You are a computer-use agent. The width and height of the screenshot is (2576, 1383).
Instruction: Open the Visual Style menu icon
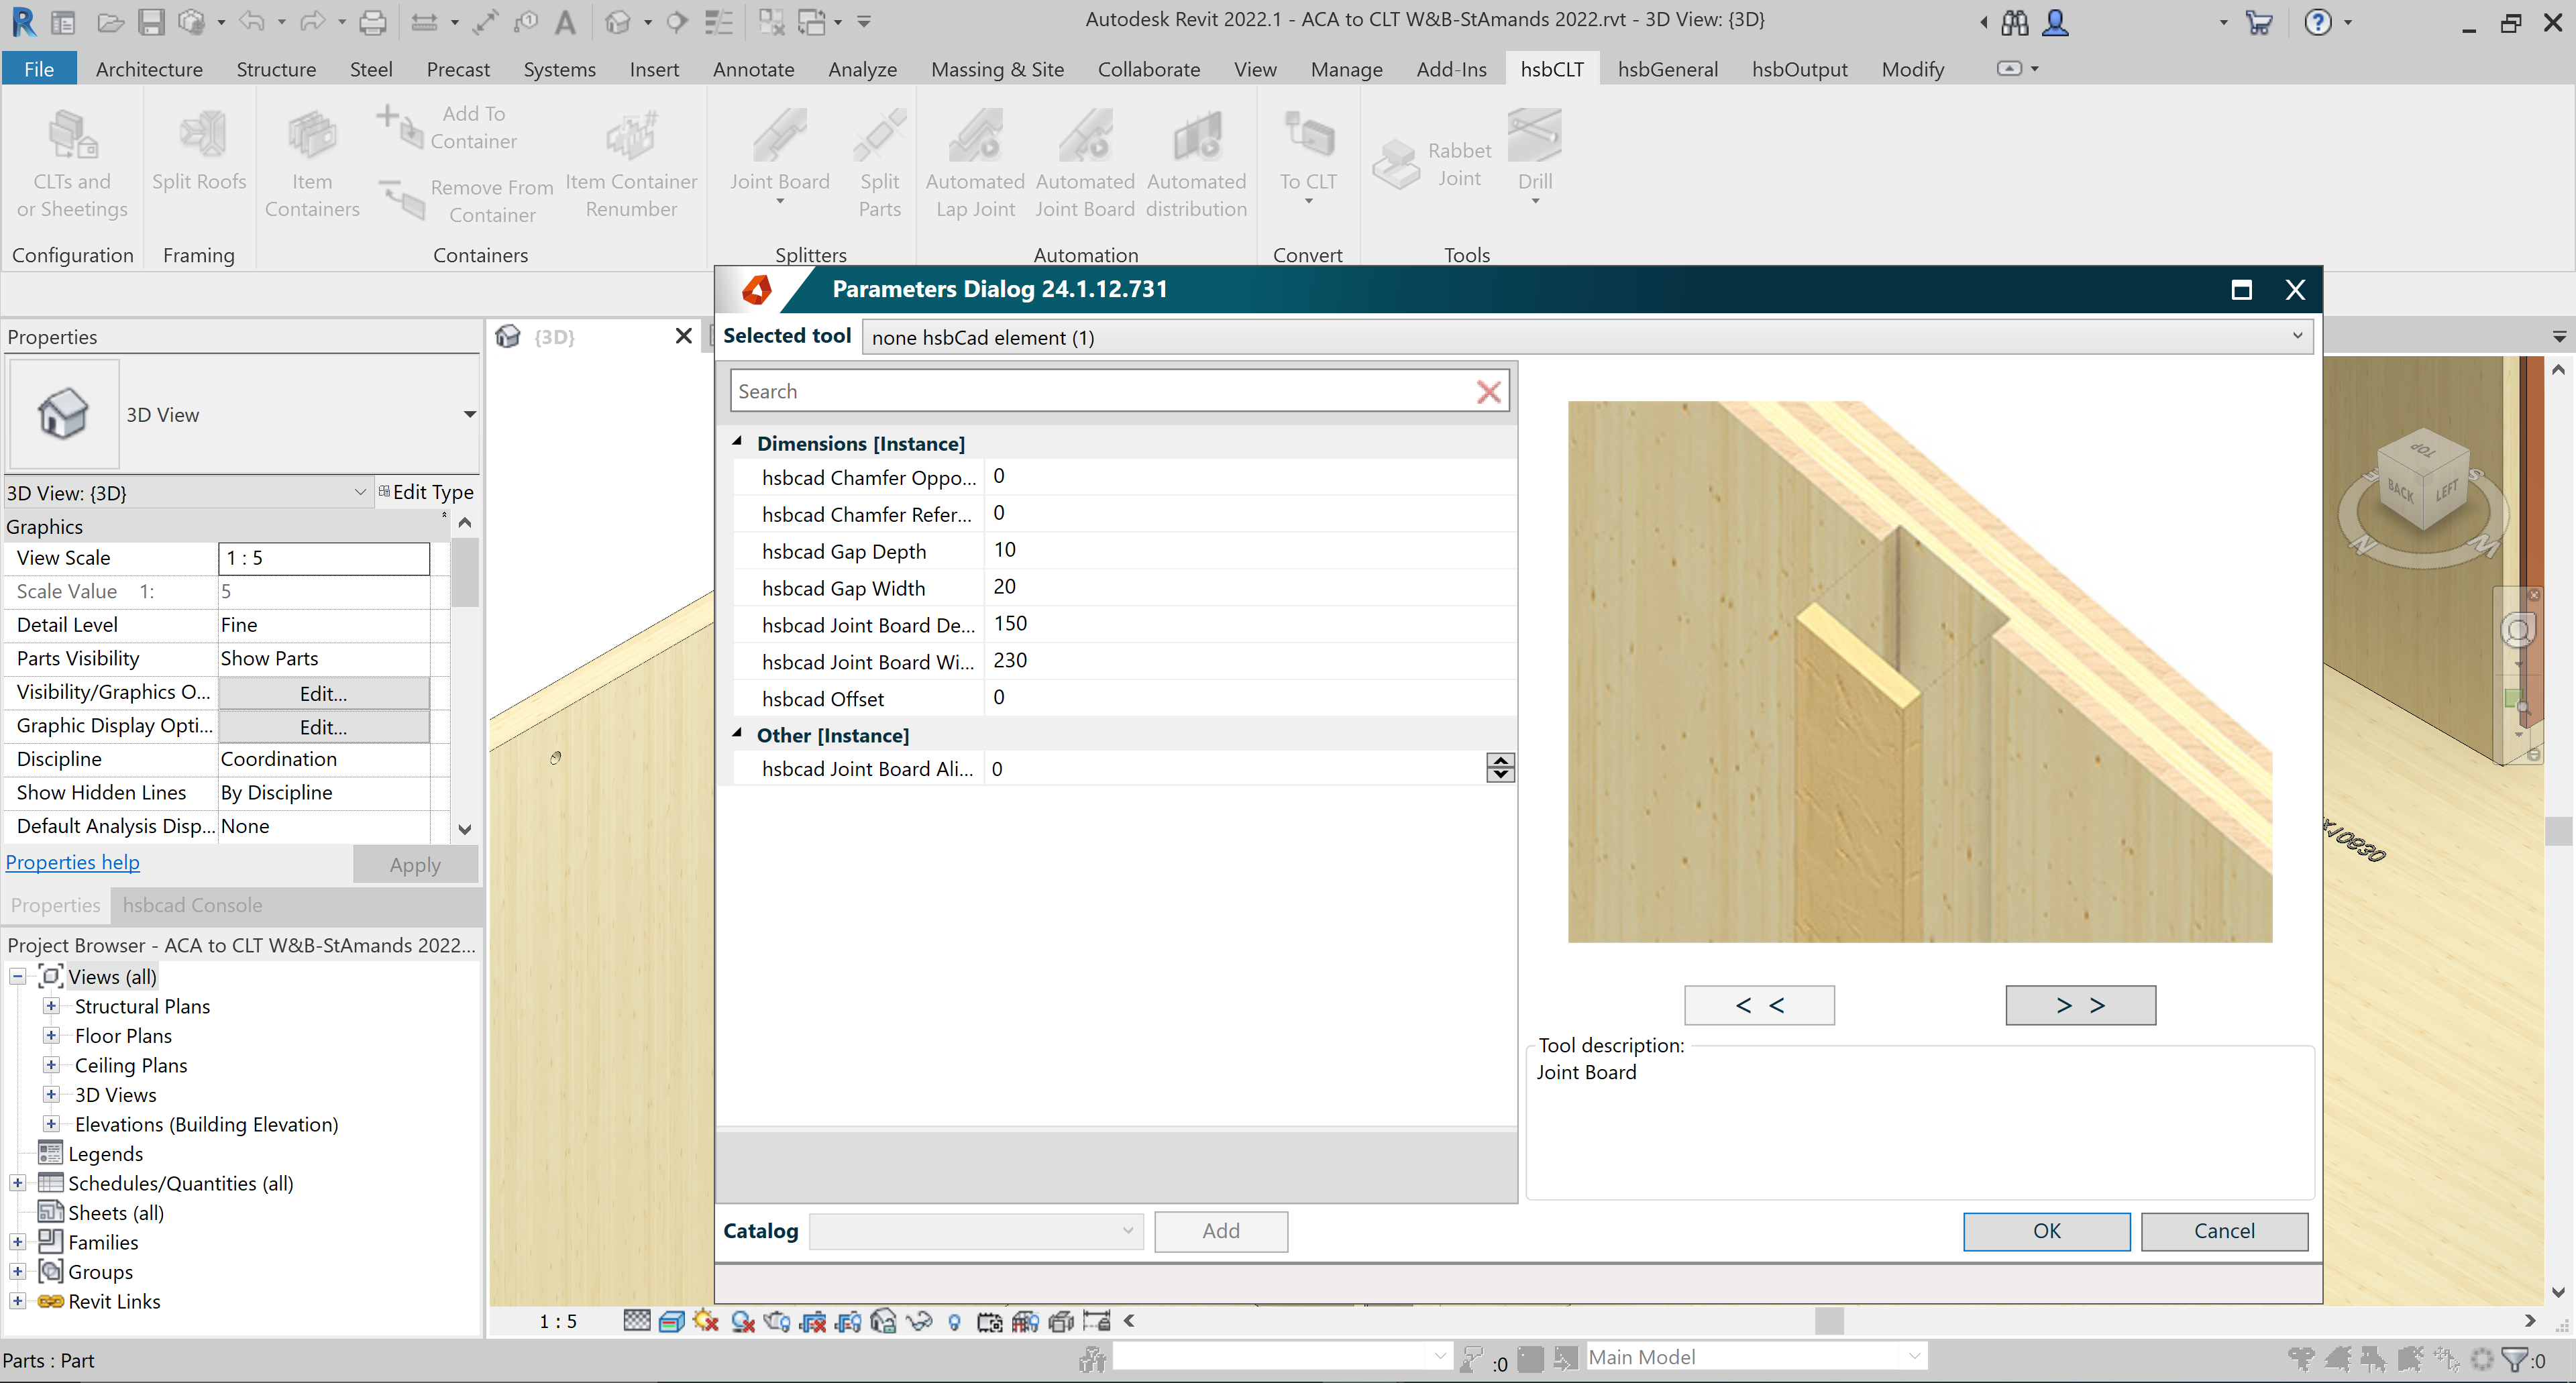(672, 1321)
